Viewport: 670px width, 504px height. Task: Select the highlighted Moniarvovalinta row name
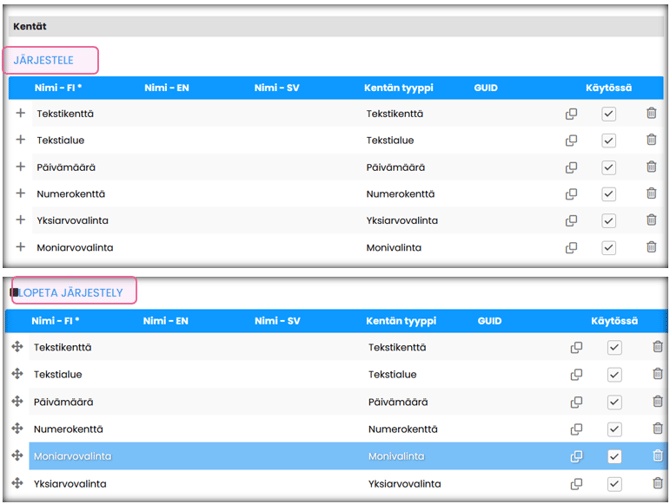[x=72, y=456]
